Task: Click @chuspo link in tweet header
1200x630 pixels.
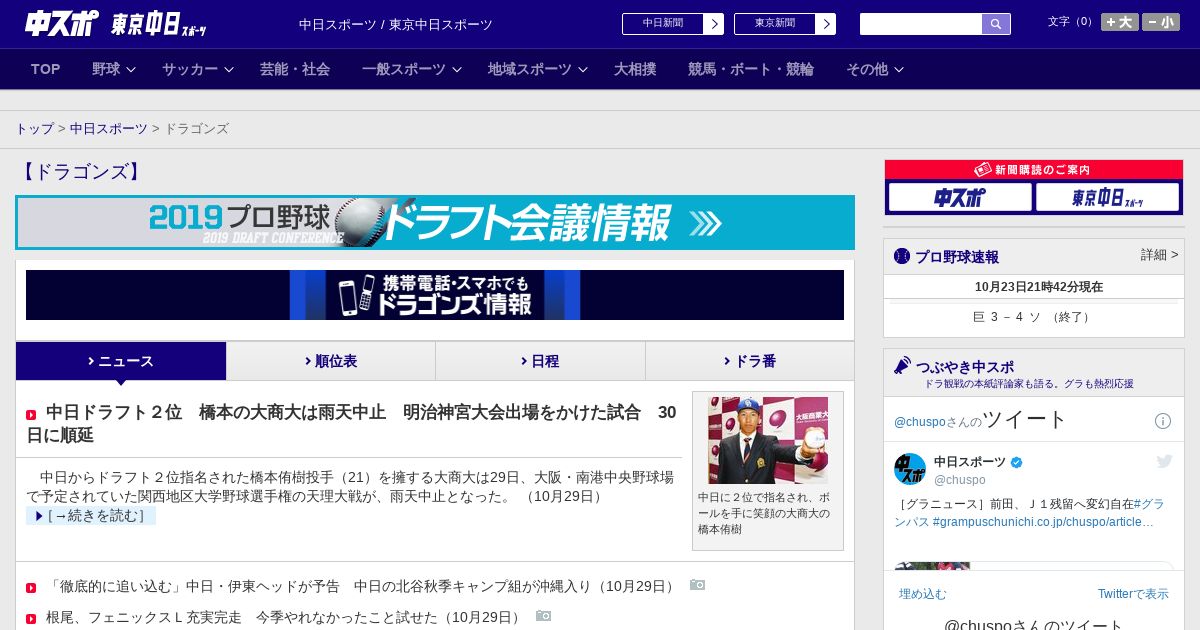Action: click(x=919, y=422)
